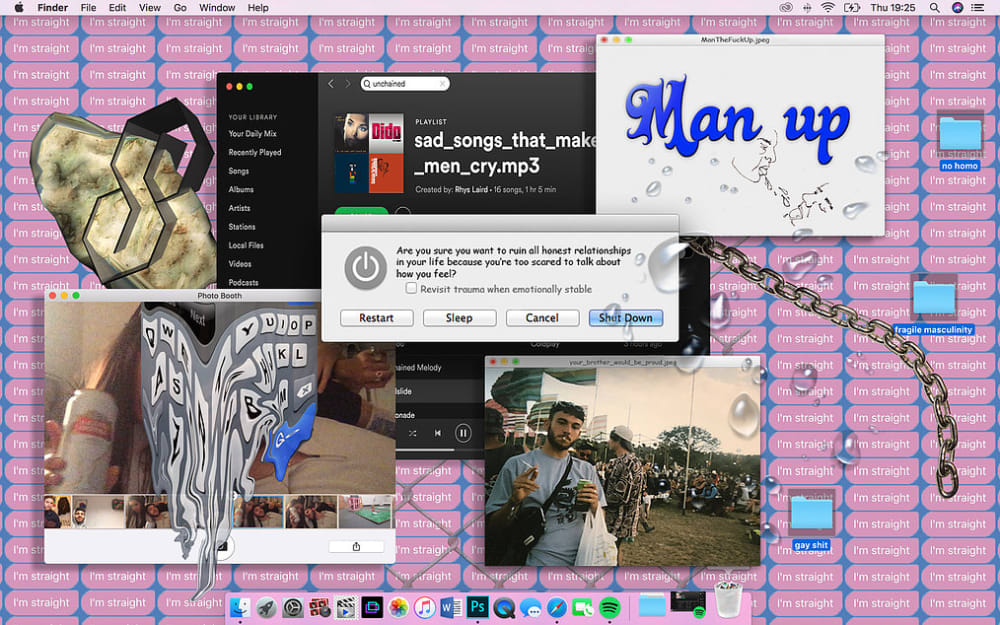The height and width of the screenshot is (625, 1000).
Task: Open Microsoft Word from the Dock
Action: tap(451, 608)
